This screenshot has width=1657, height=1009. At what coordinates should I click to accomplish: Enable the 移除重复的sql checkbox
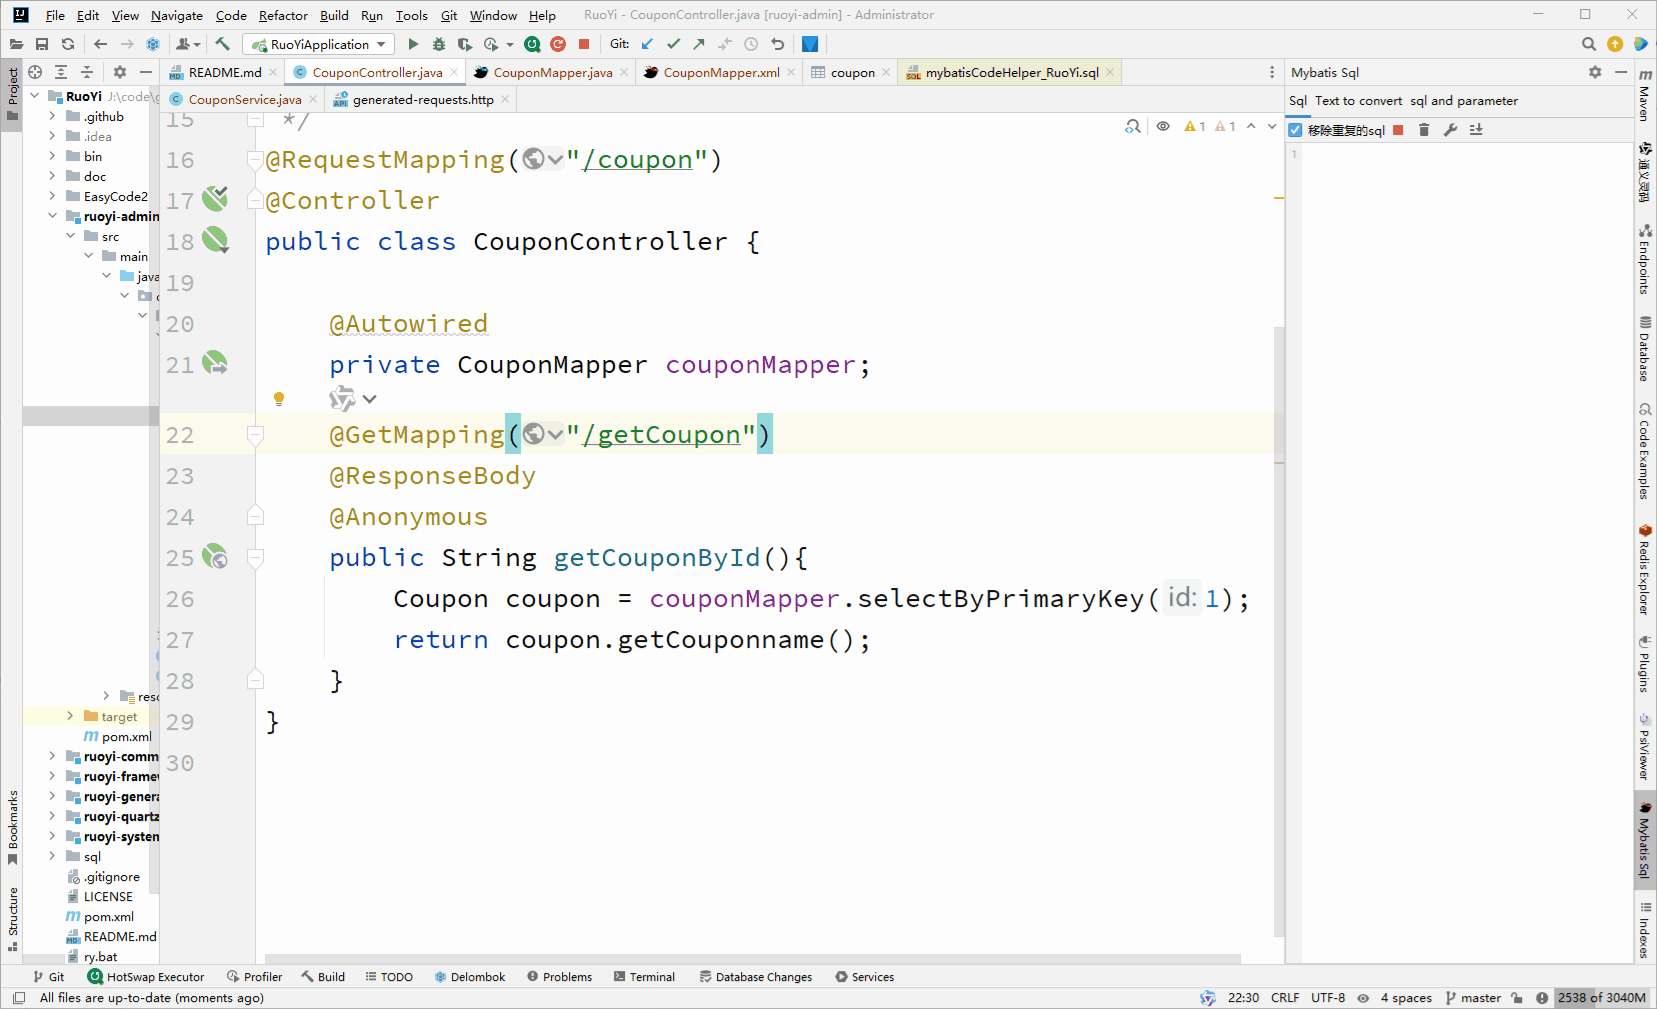[1295, 130]
